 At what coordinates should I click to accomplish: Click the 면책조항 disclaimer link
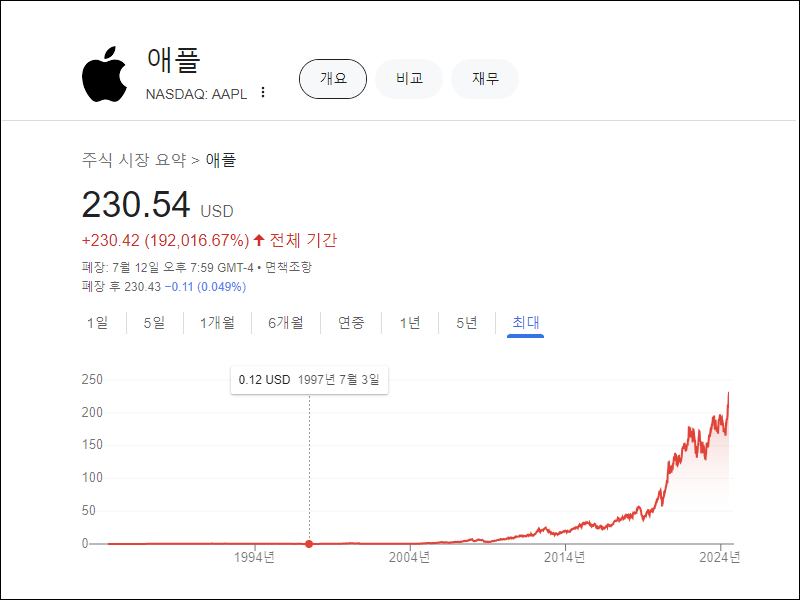pos(288,267)
